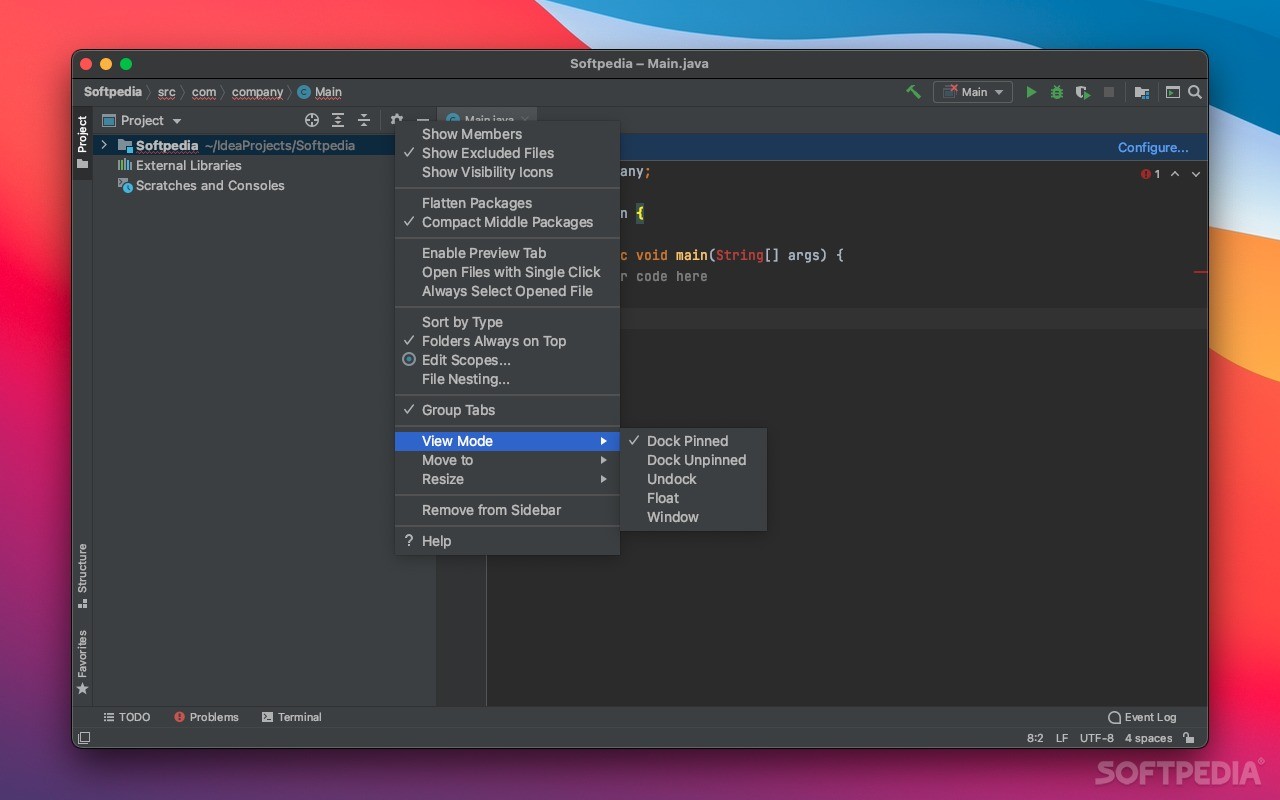Image resolution: width=1280 pixels, height=800 pixels.
Task: Open the Problems tool window
Action: pos(206,717)
